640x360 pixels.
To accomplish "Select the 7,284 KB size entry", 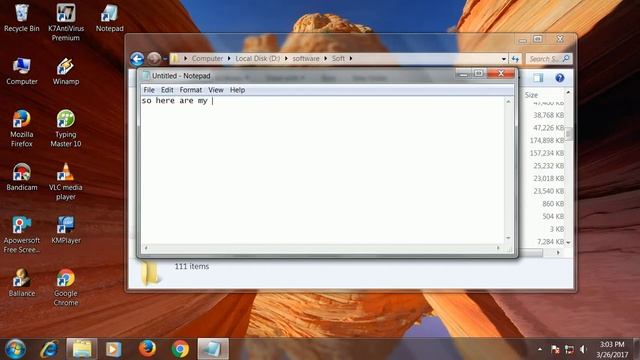I will click(551, 242).
